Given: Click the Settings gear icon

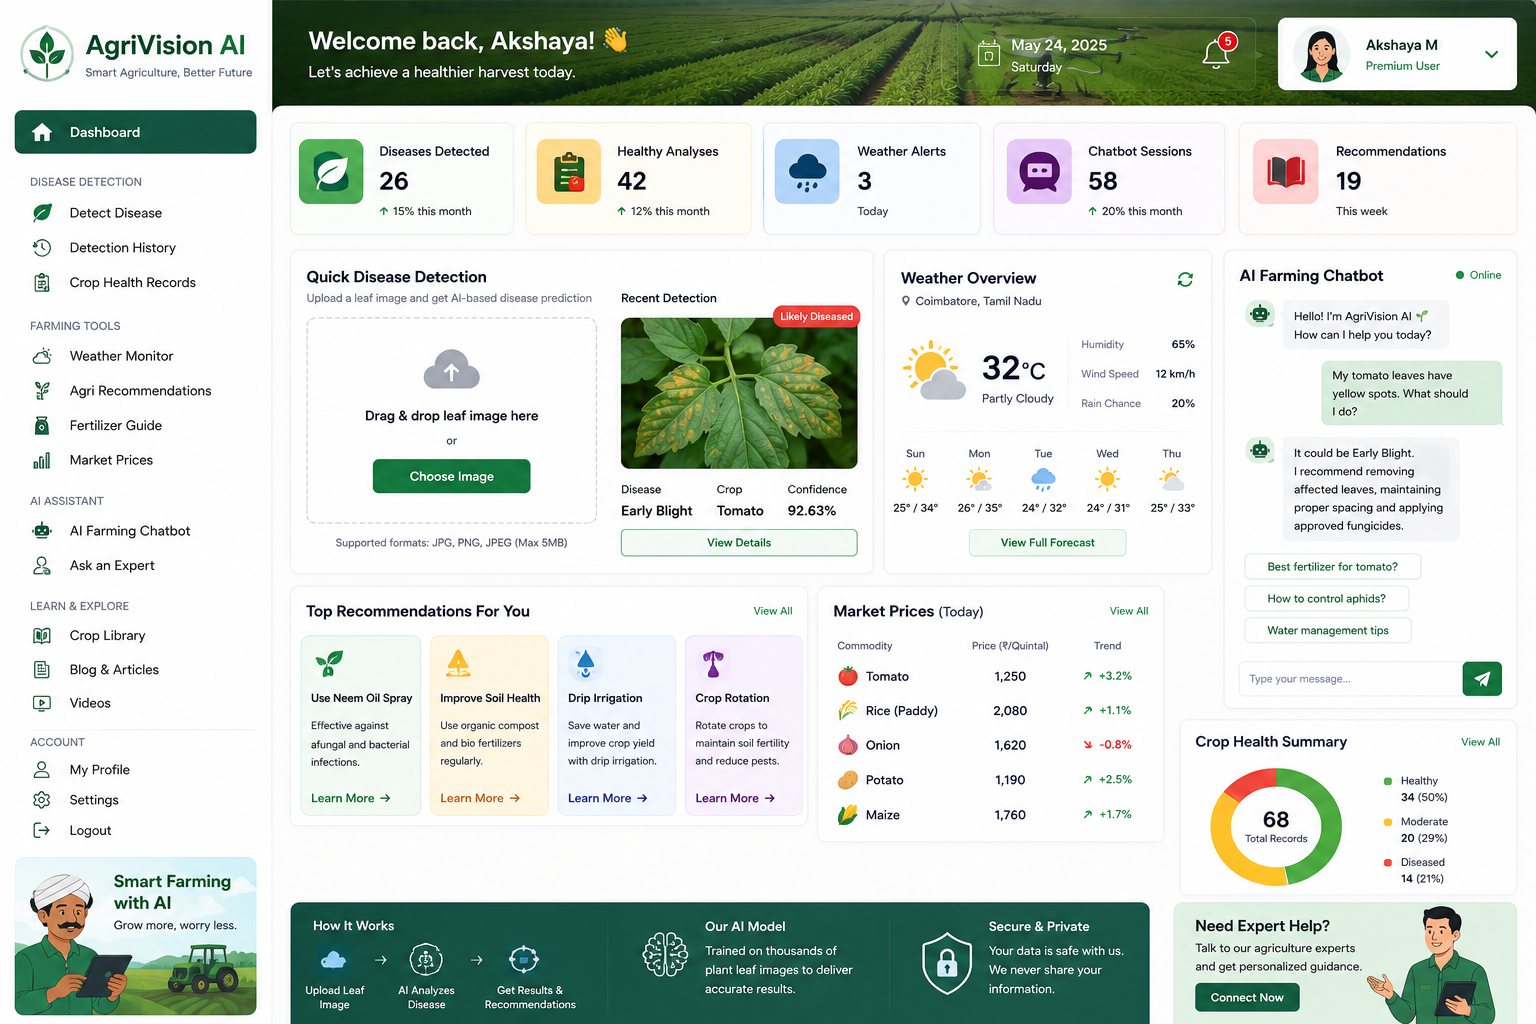Looking at the screenshot, I should pyautogui.click(x=42, y=800).
